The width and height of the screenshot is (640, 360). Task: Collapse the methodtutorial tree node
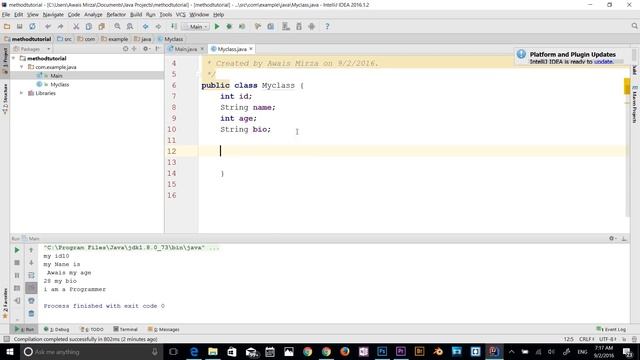click(x=14, y=58)
